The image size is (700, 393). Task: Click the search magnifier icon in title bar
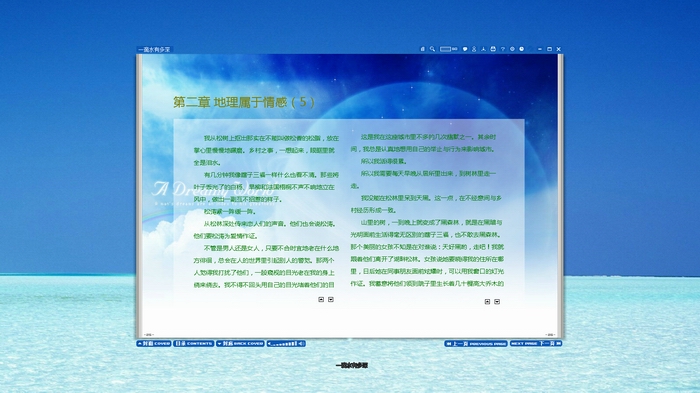[x=432, y=49]
